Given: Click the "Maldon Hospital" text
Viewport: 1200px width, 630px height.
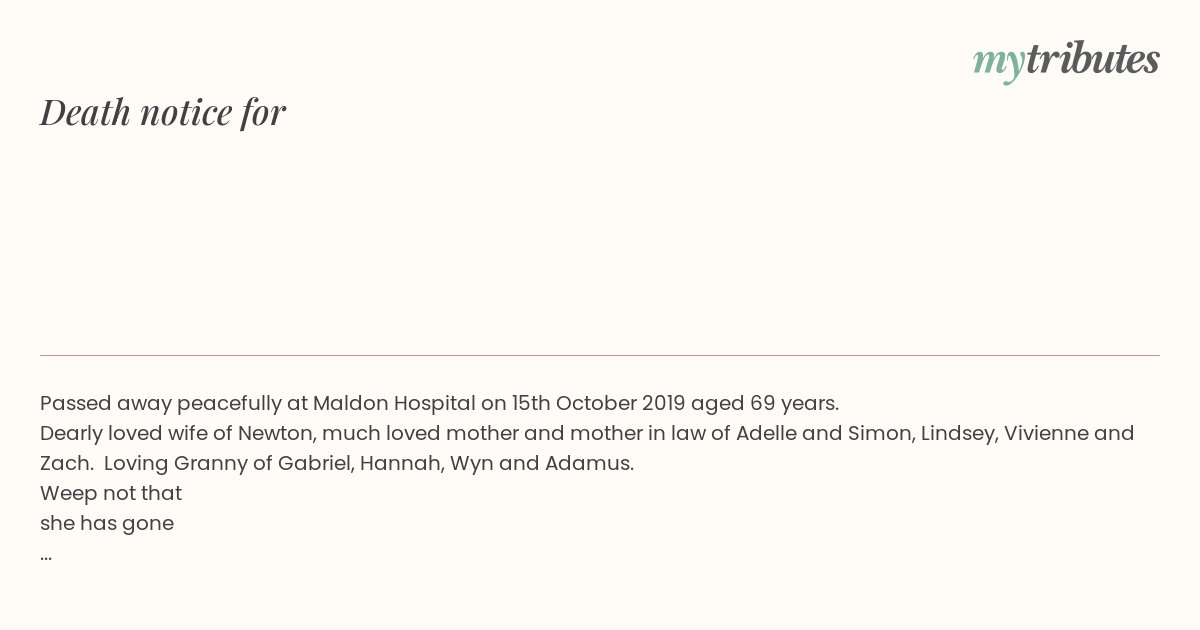Looking at the screenshot, I should [394, 404].
